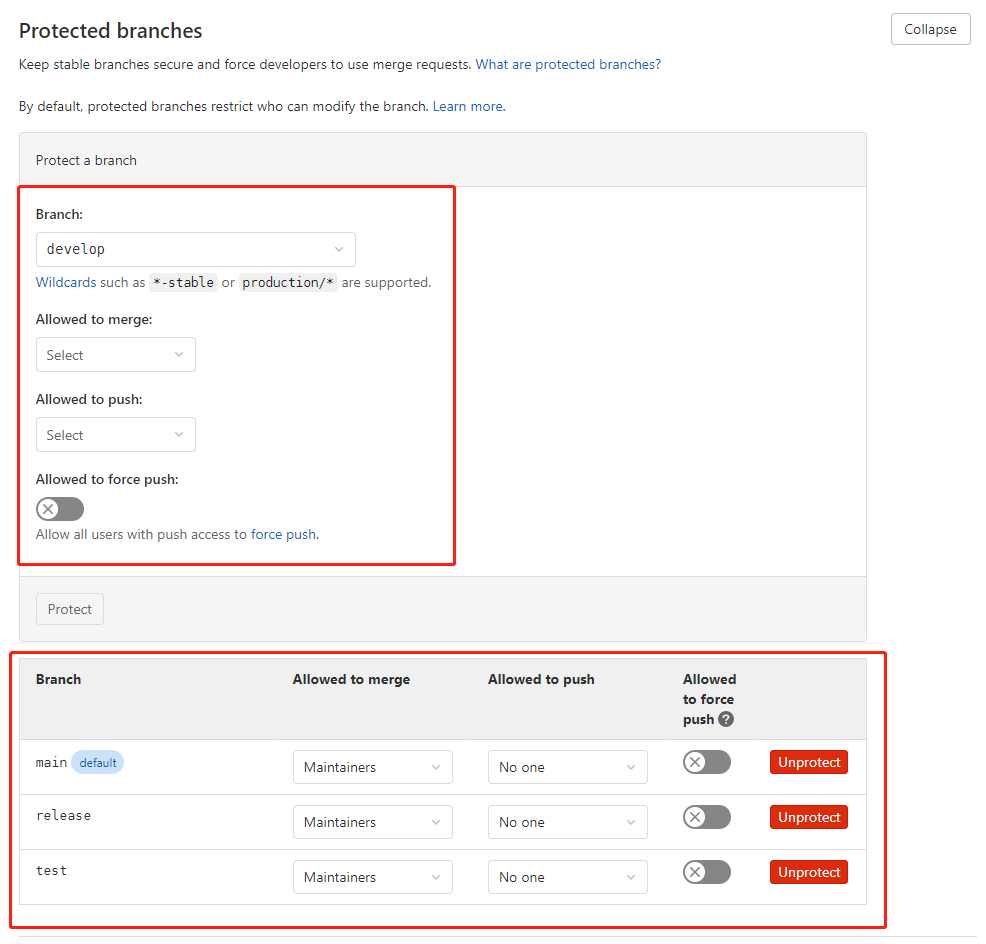The height and width of the screenshot is (944, 986).
Task: Open the Maintainers merge dropdown for release
Action: point(372,822)
